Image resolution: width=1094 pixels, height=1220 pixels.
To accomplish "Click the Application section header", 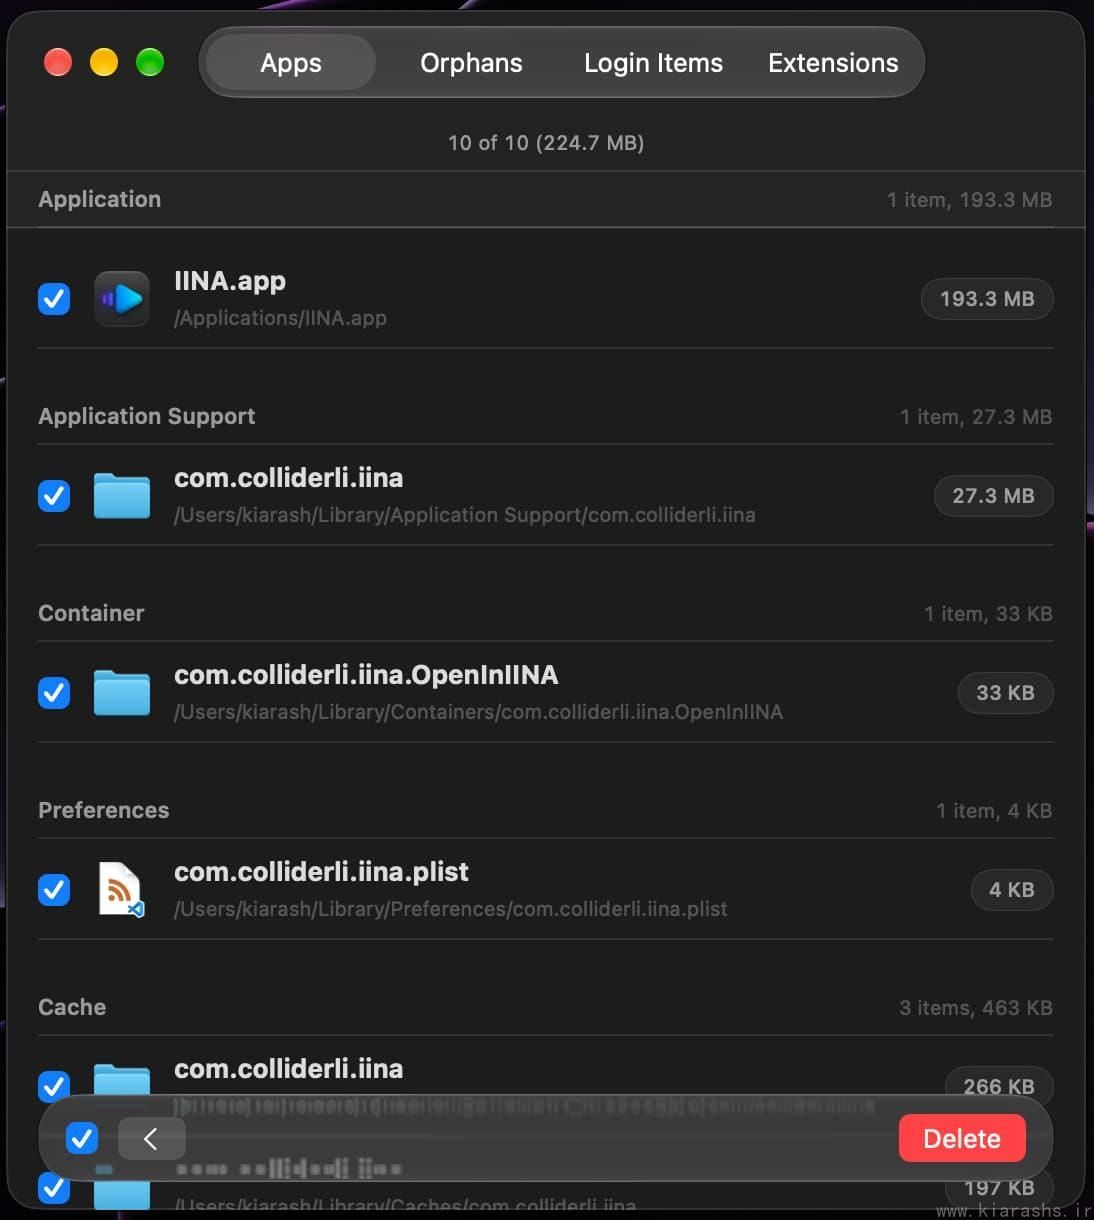I will [99, 199].
